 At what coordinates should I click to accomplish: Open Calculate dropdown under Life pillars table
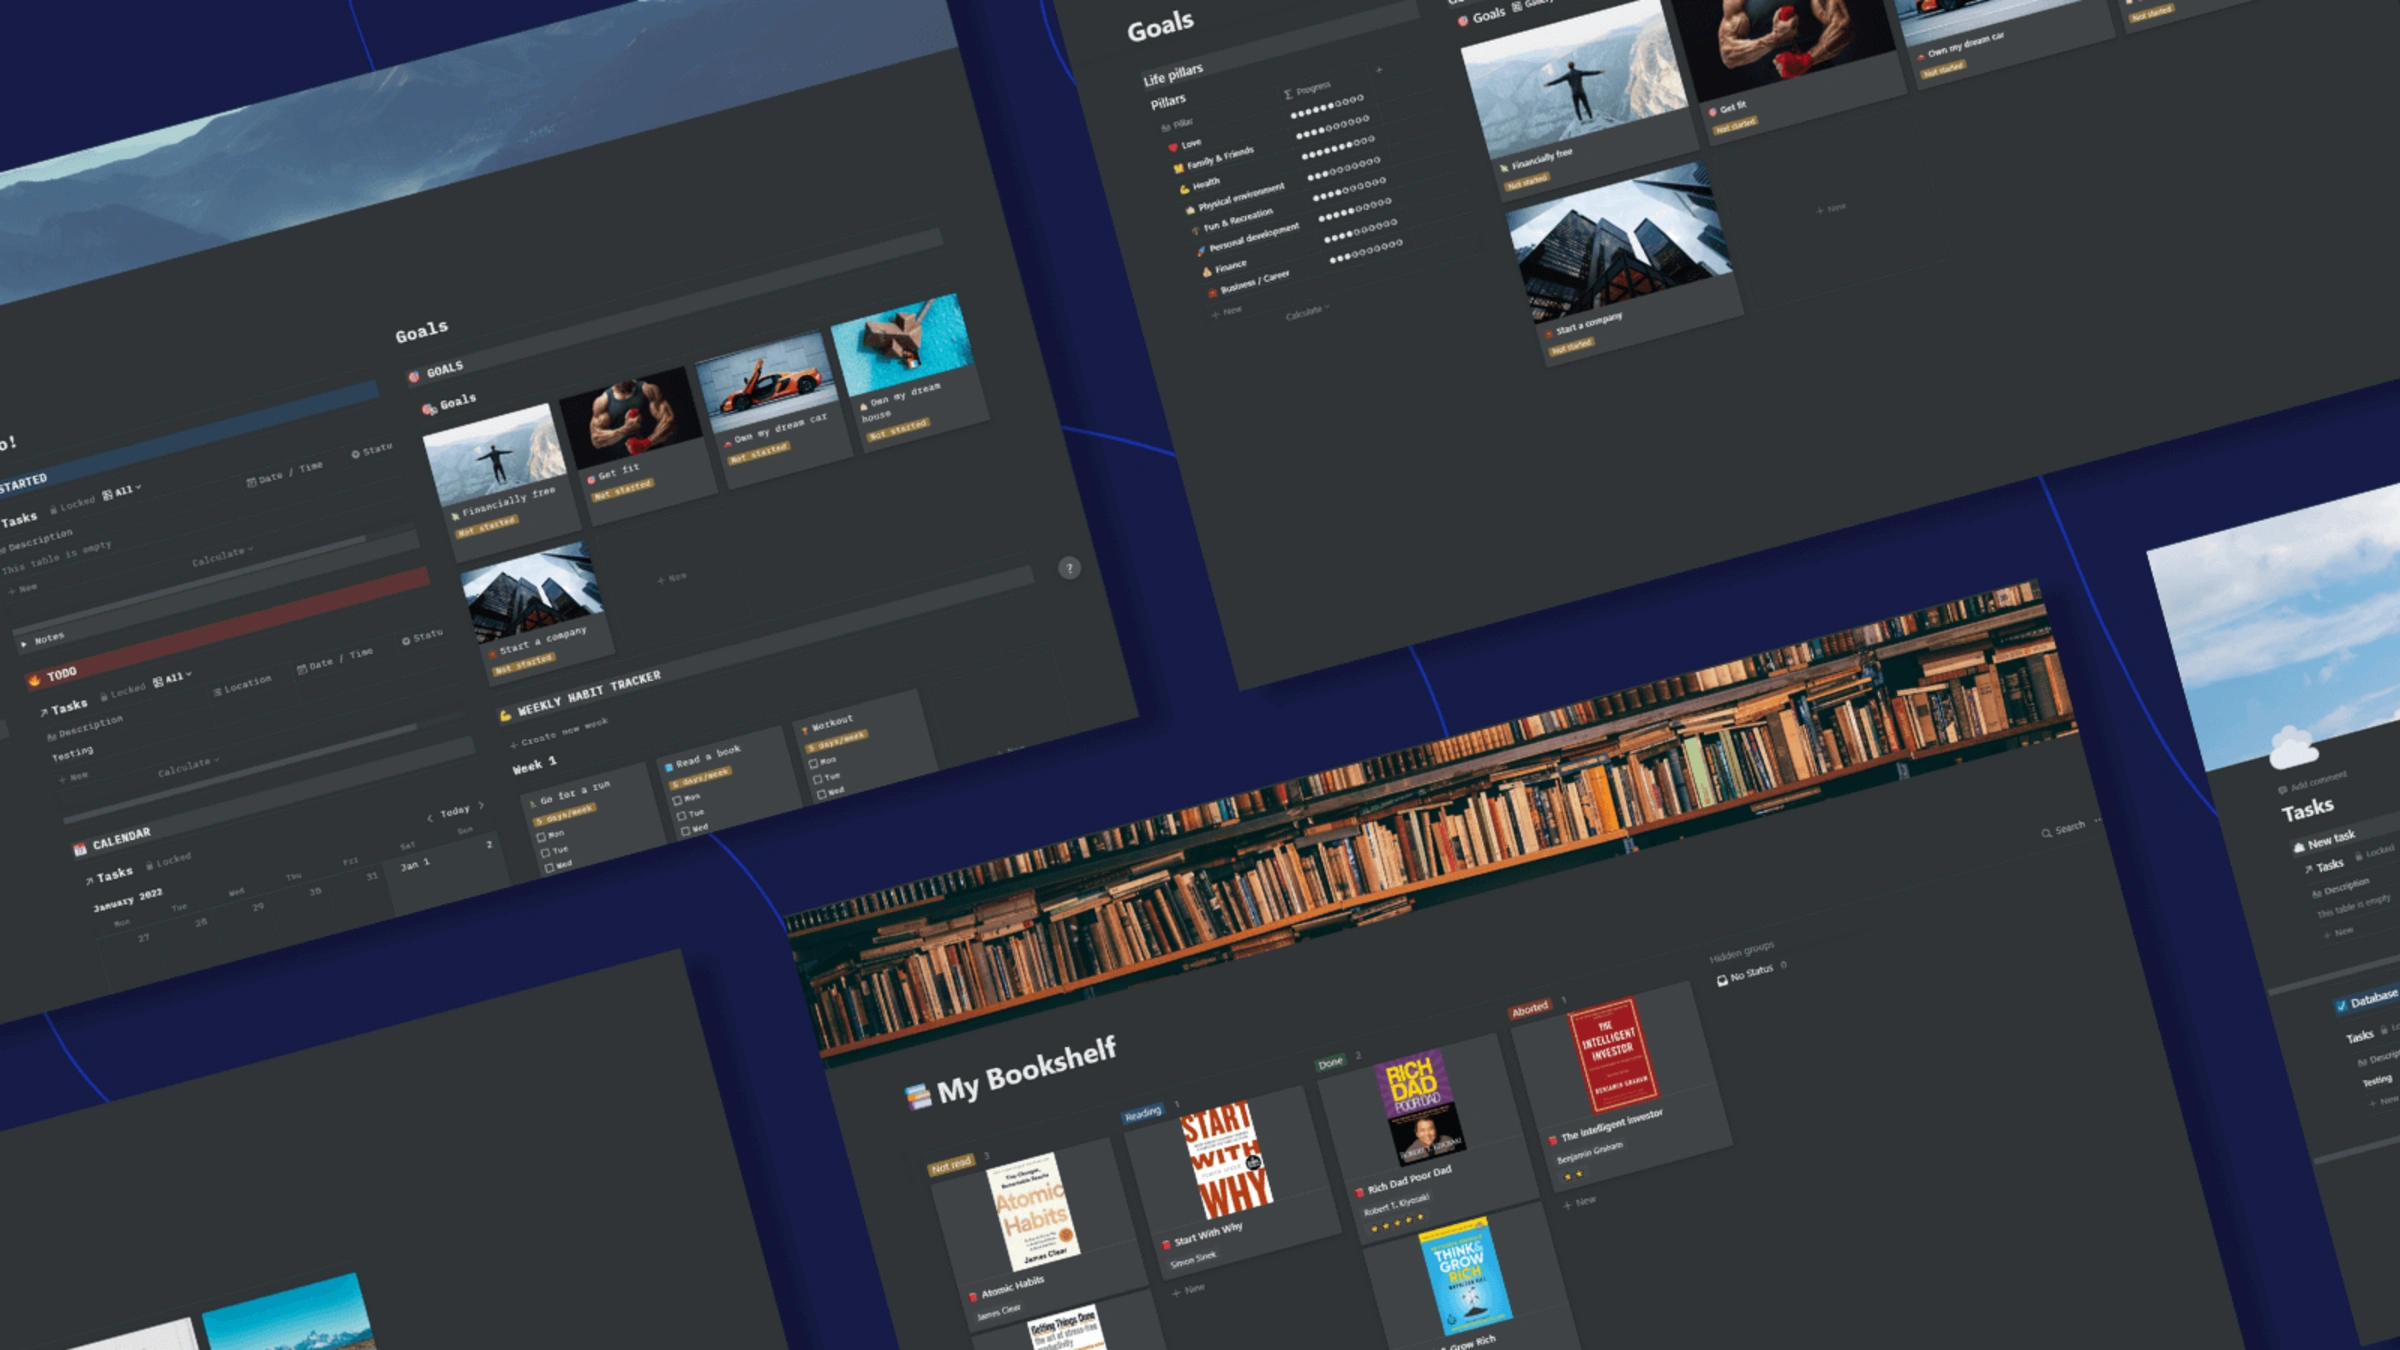point(1306,314)
